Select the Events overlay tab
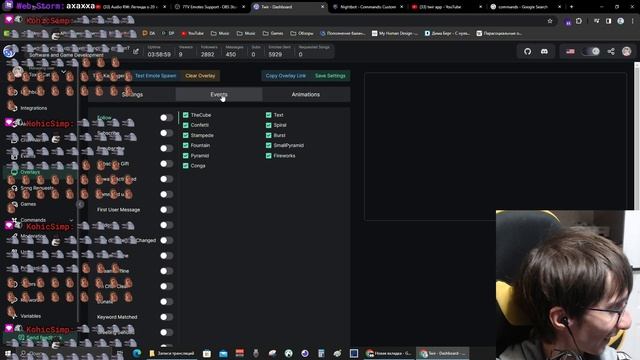640x360 pixels. 219,94
